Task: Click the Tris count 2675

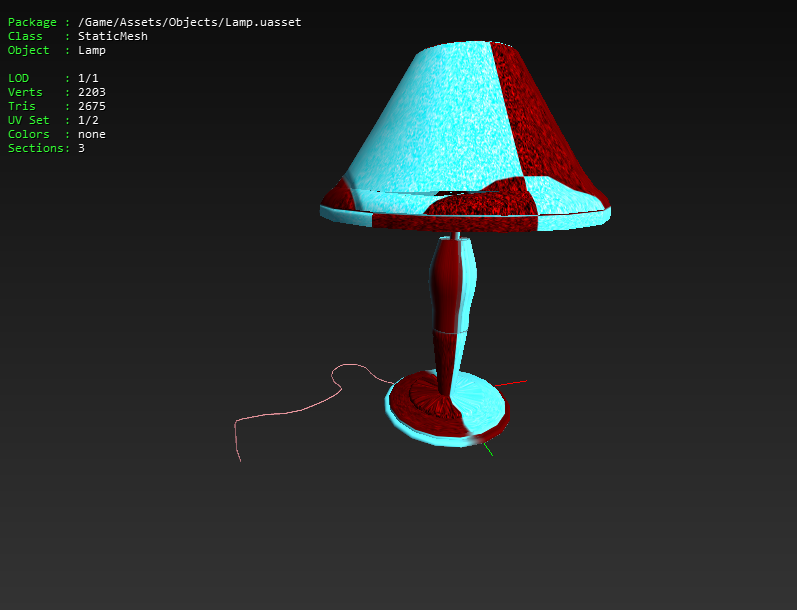Action: click(x=92, y=106)
